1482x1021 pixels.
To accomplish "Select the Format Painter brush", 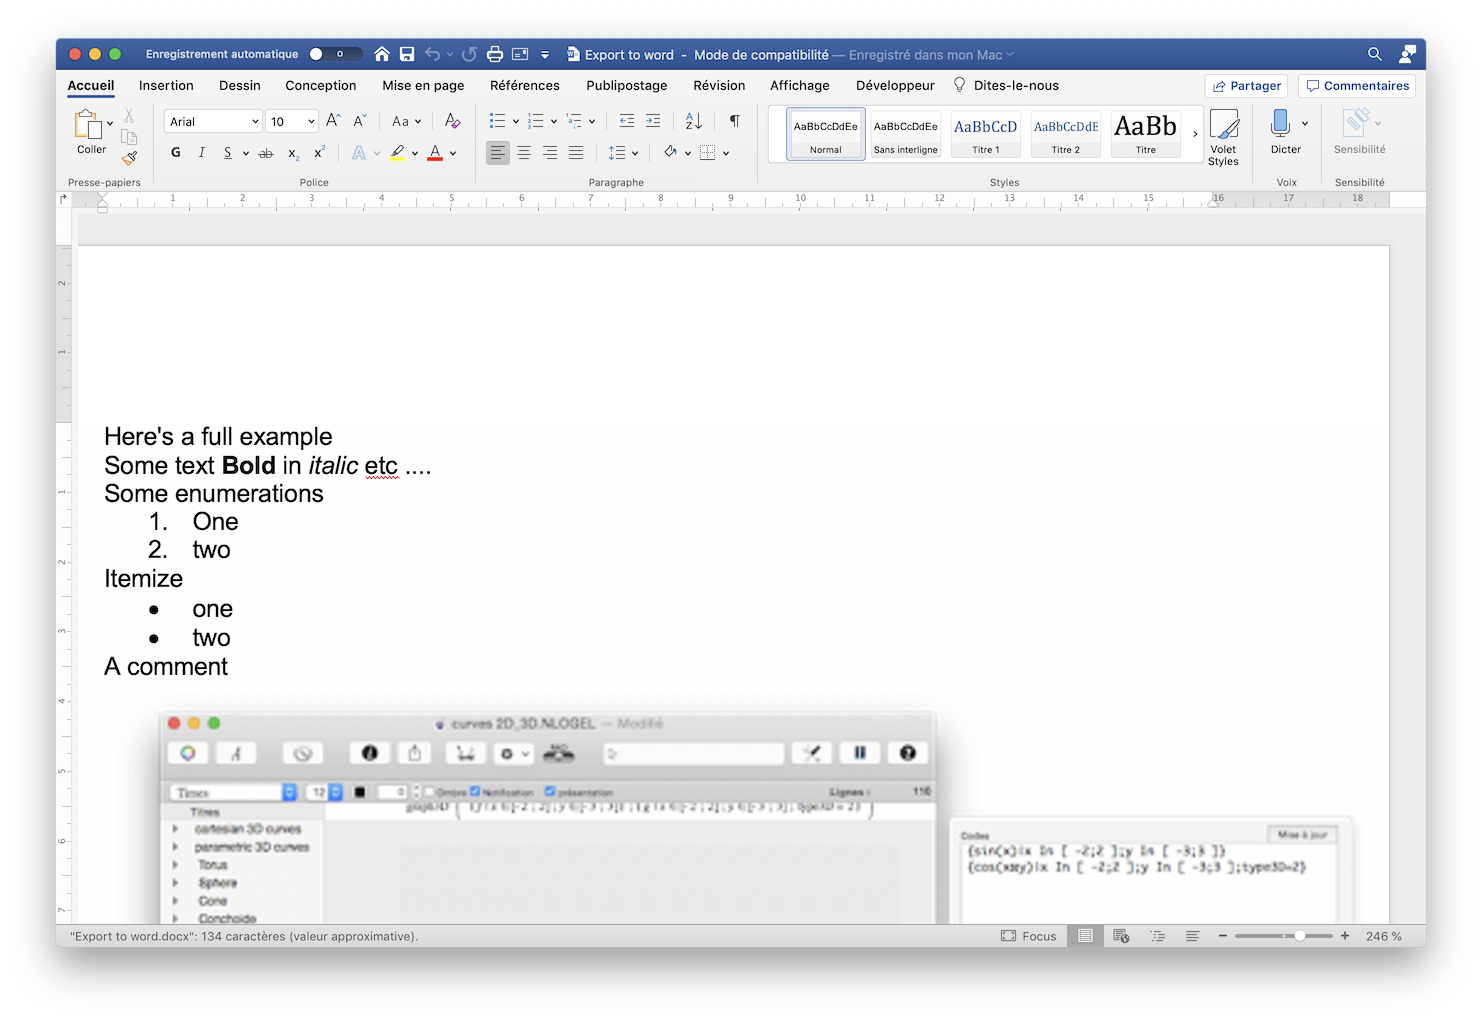I will click(129, 157).
